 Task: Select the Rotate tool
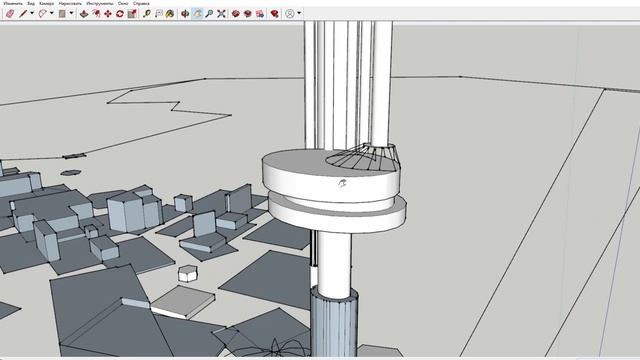pos(120,14)
